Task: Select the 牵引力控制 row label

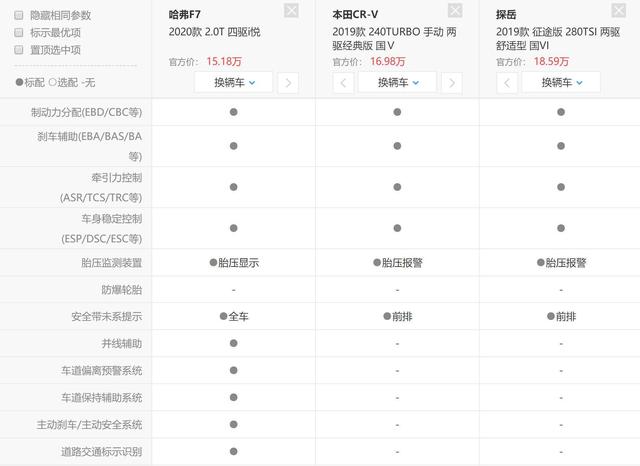Action: coord(101,187)
